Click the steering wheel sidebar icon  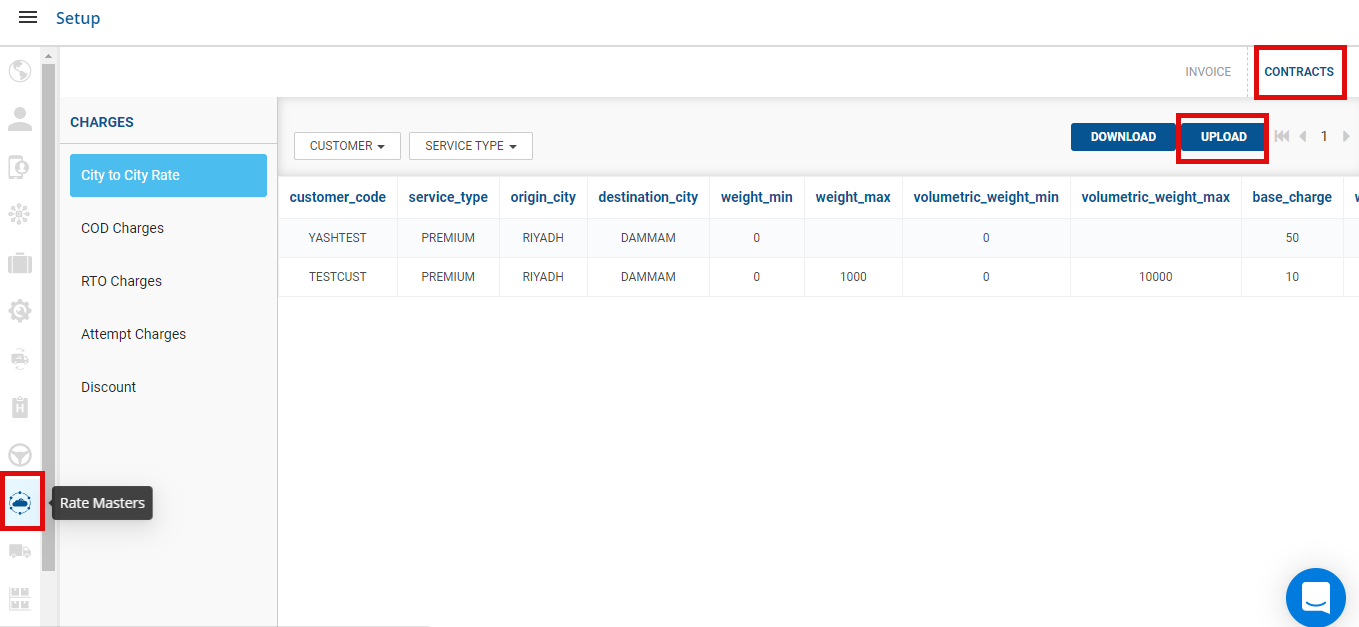point(20,455)
